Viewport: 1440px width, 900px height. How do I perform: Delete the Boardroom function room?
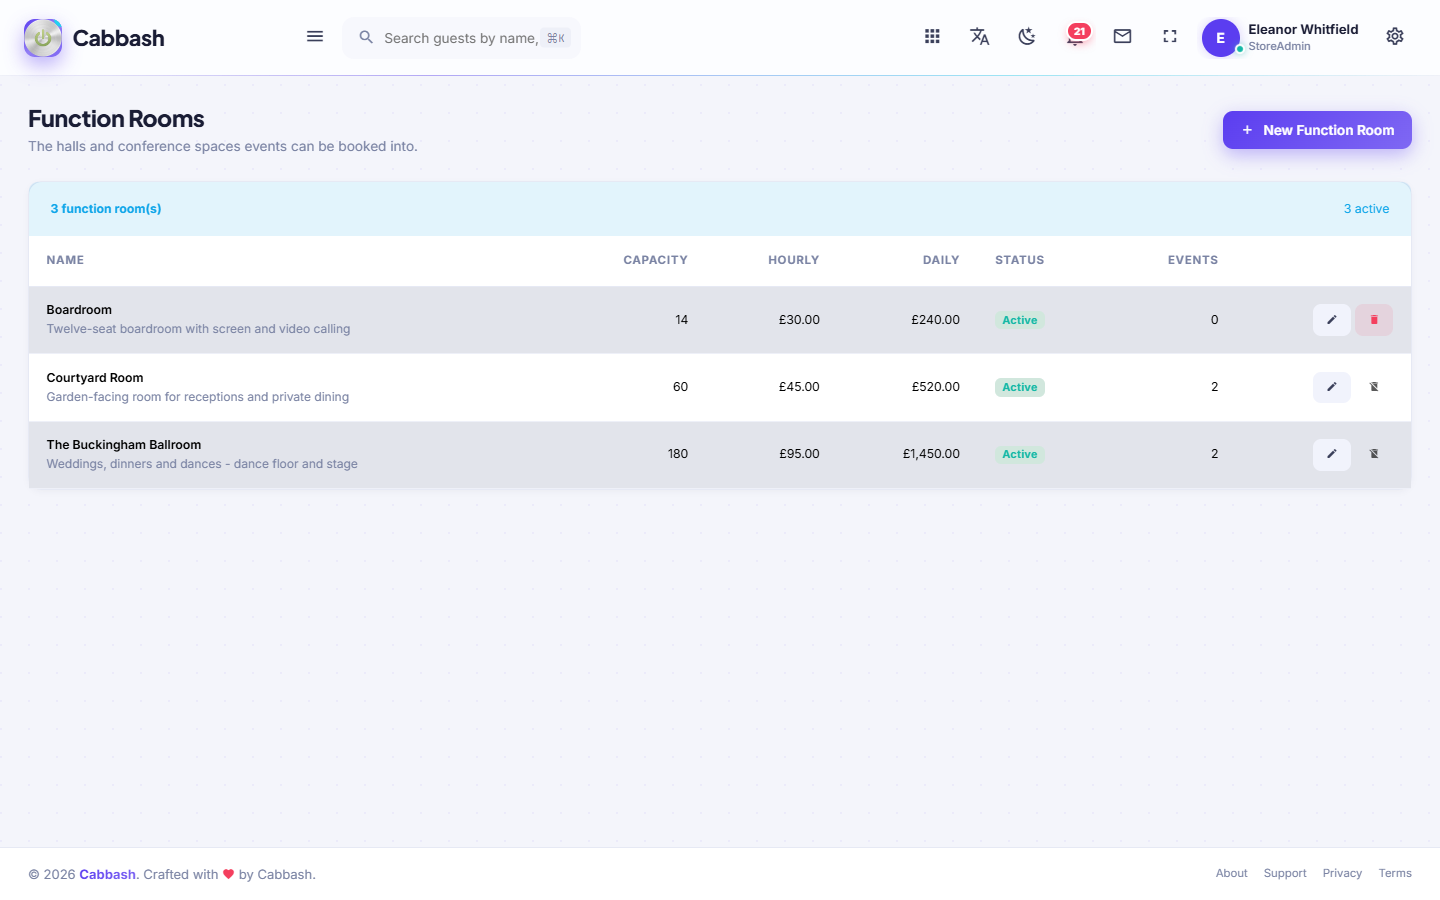[1374, 320]
